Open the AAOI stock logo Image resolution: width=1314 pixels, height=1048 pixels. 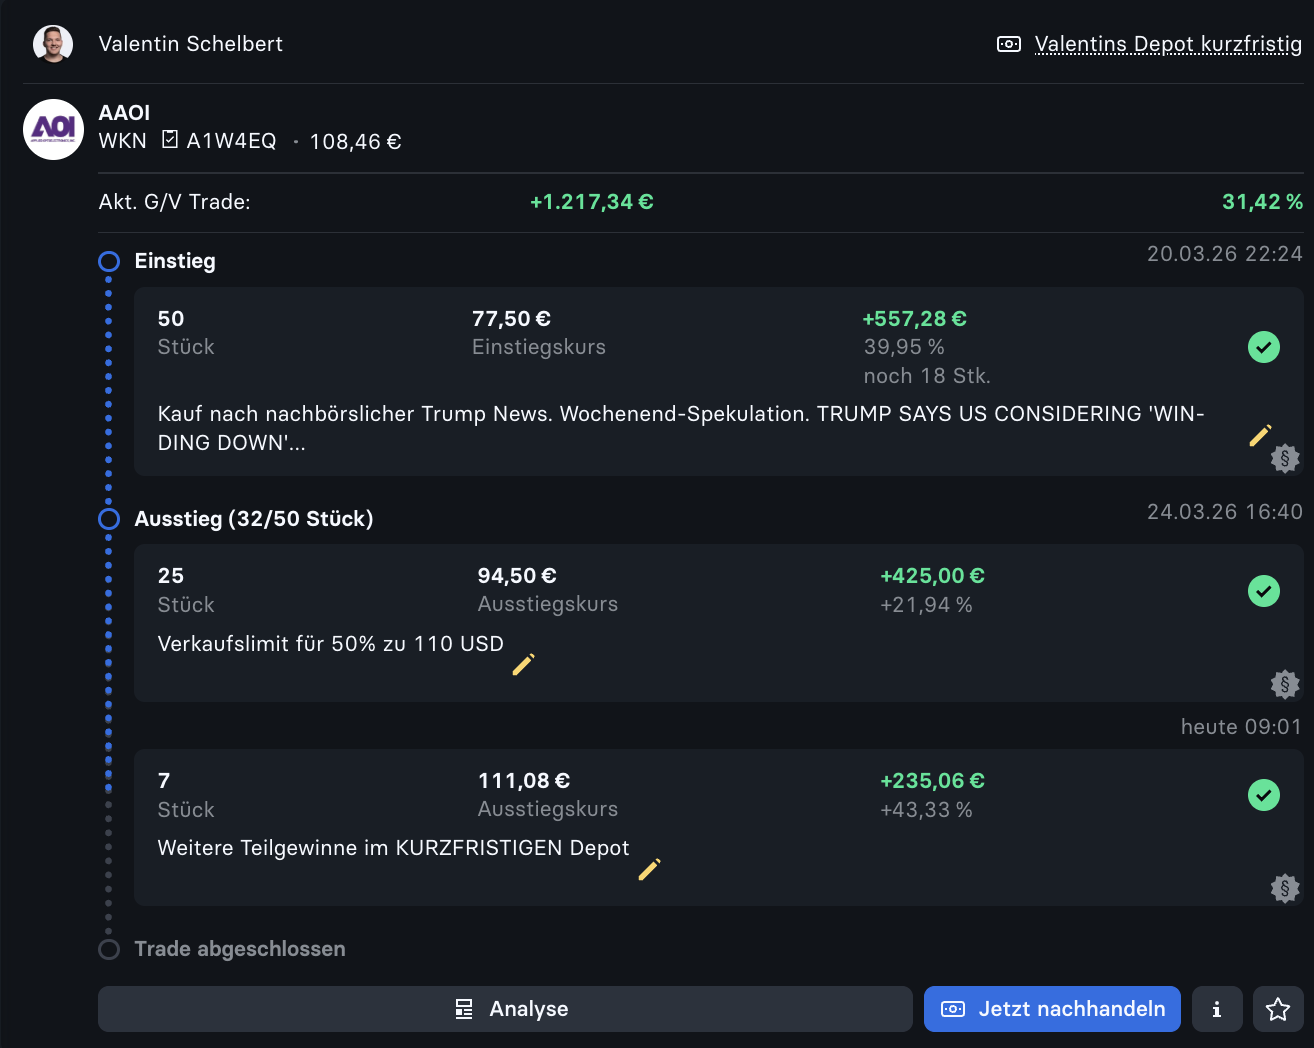click(53, 129)
